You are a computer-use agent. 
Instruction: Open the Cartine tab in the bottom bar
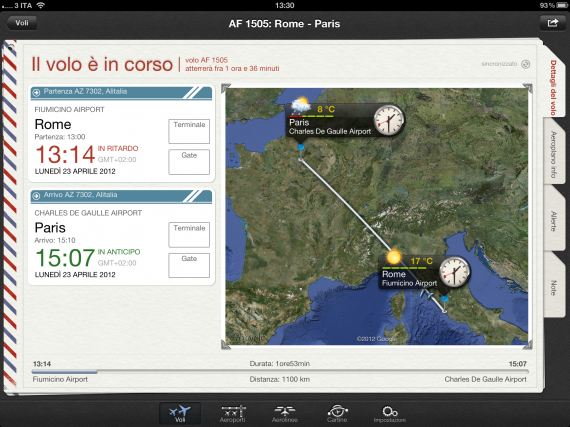point(337,414)
